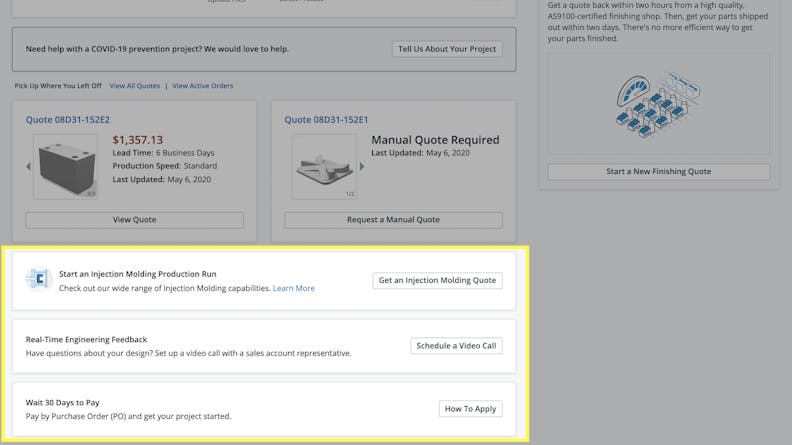Screen dimensions: 792x445
Task: Schedule a Video Call with sales
Action: pos(456,346)
